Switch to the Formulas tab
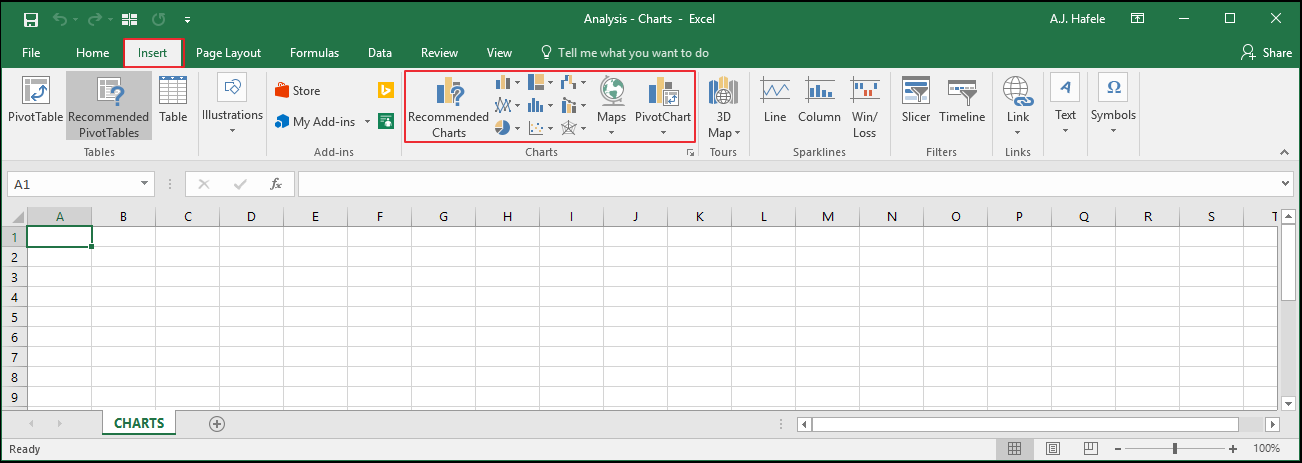This screenshot has width=1302, height=463. [314, 53]
